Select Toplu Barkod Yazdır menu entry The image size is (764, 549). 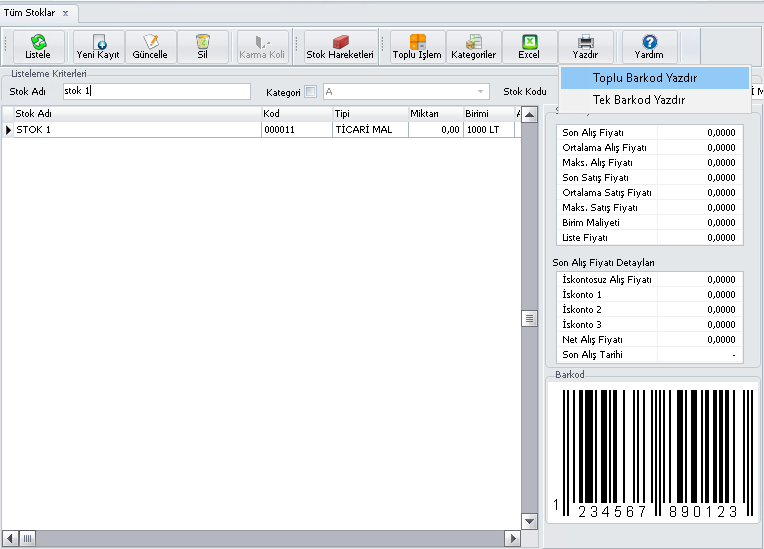pyautogui.click(x=645, y=77)
